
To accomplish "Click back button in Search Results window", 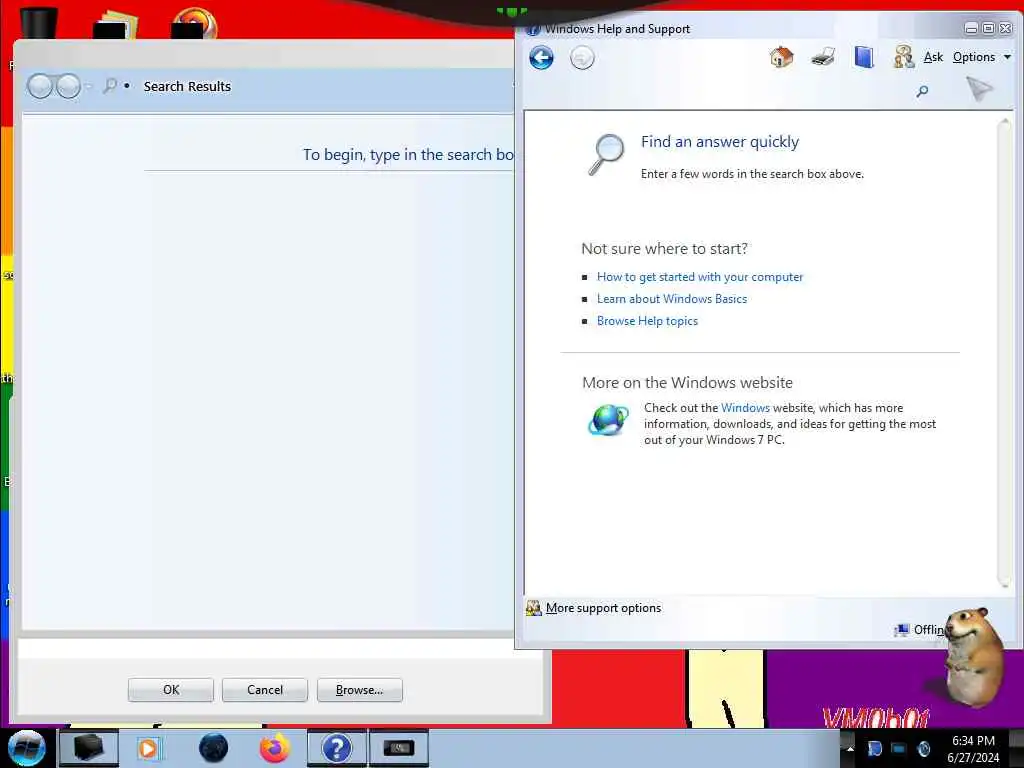I will (40, 86).
